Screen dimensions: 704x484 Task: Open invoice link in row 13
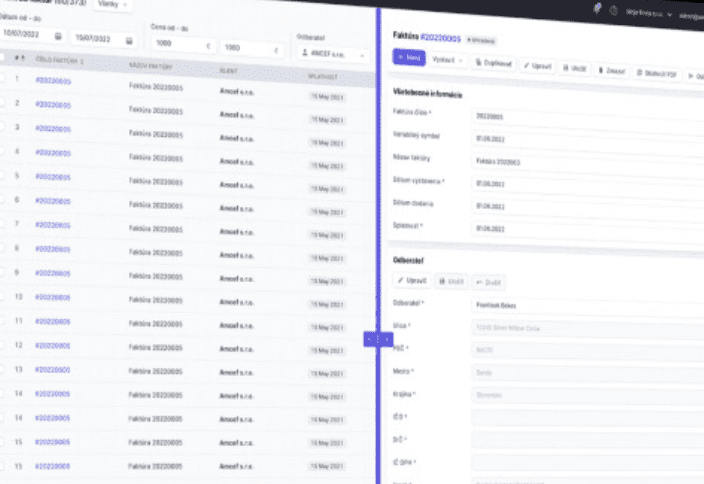(x=53, y=370)
